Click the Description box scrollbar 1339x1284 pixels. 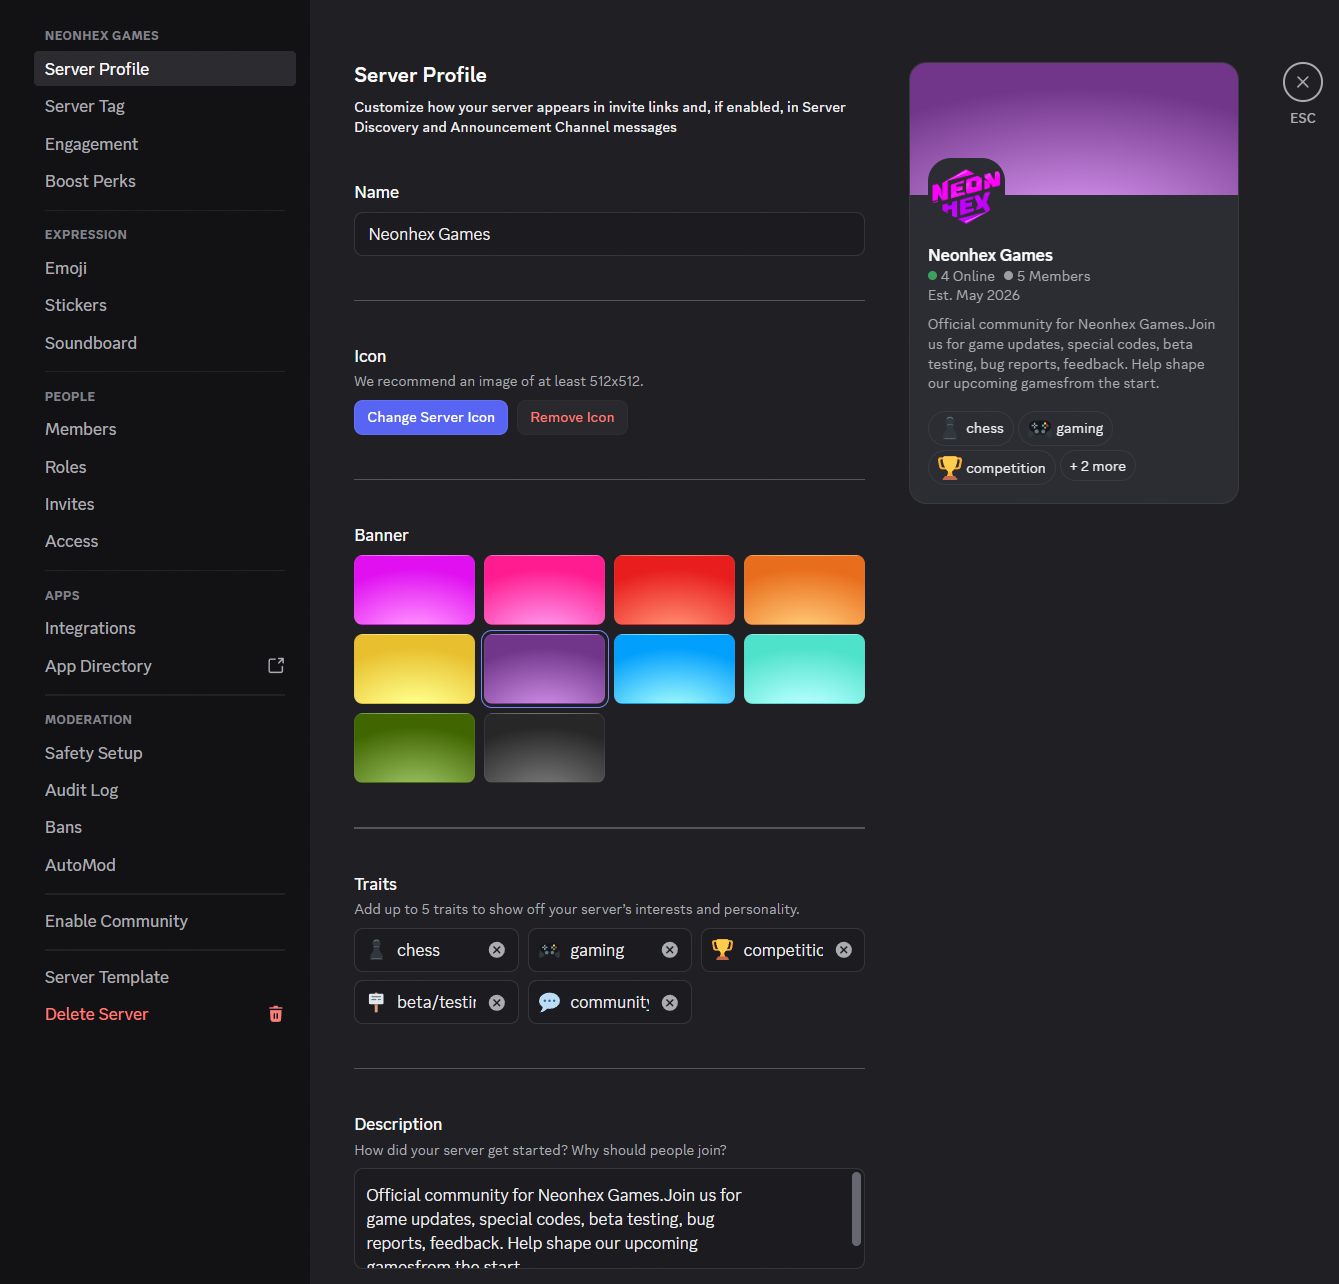pyautogui.click(x=856, y=1209)
